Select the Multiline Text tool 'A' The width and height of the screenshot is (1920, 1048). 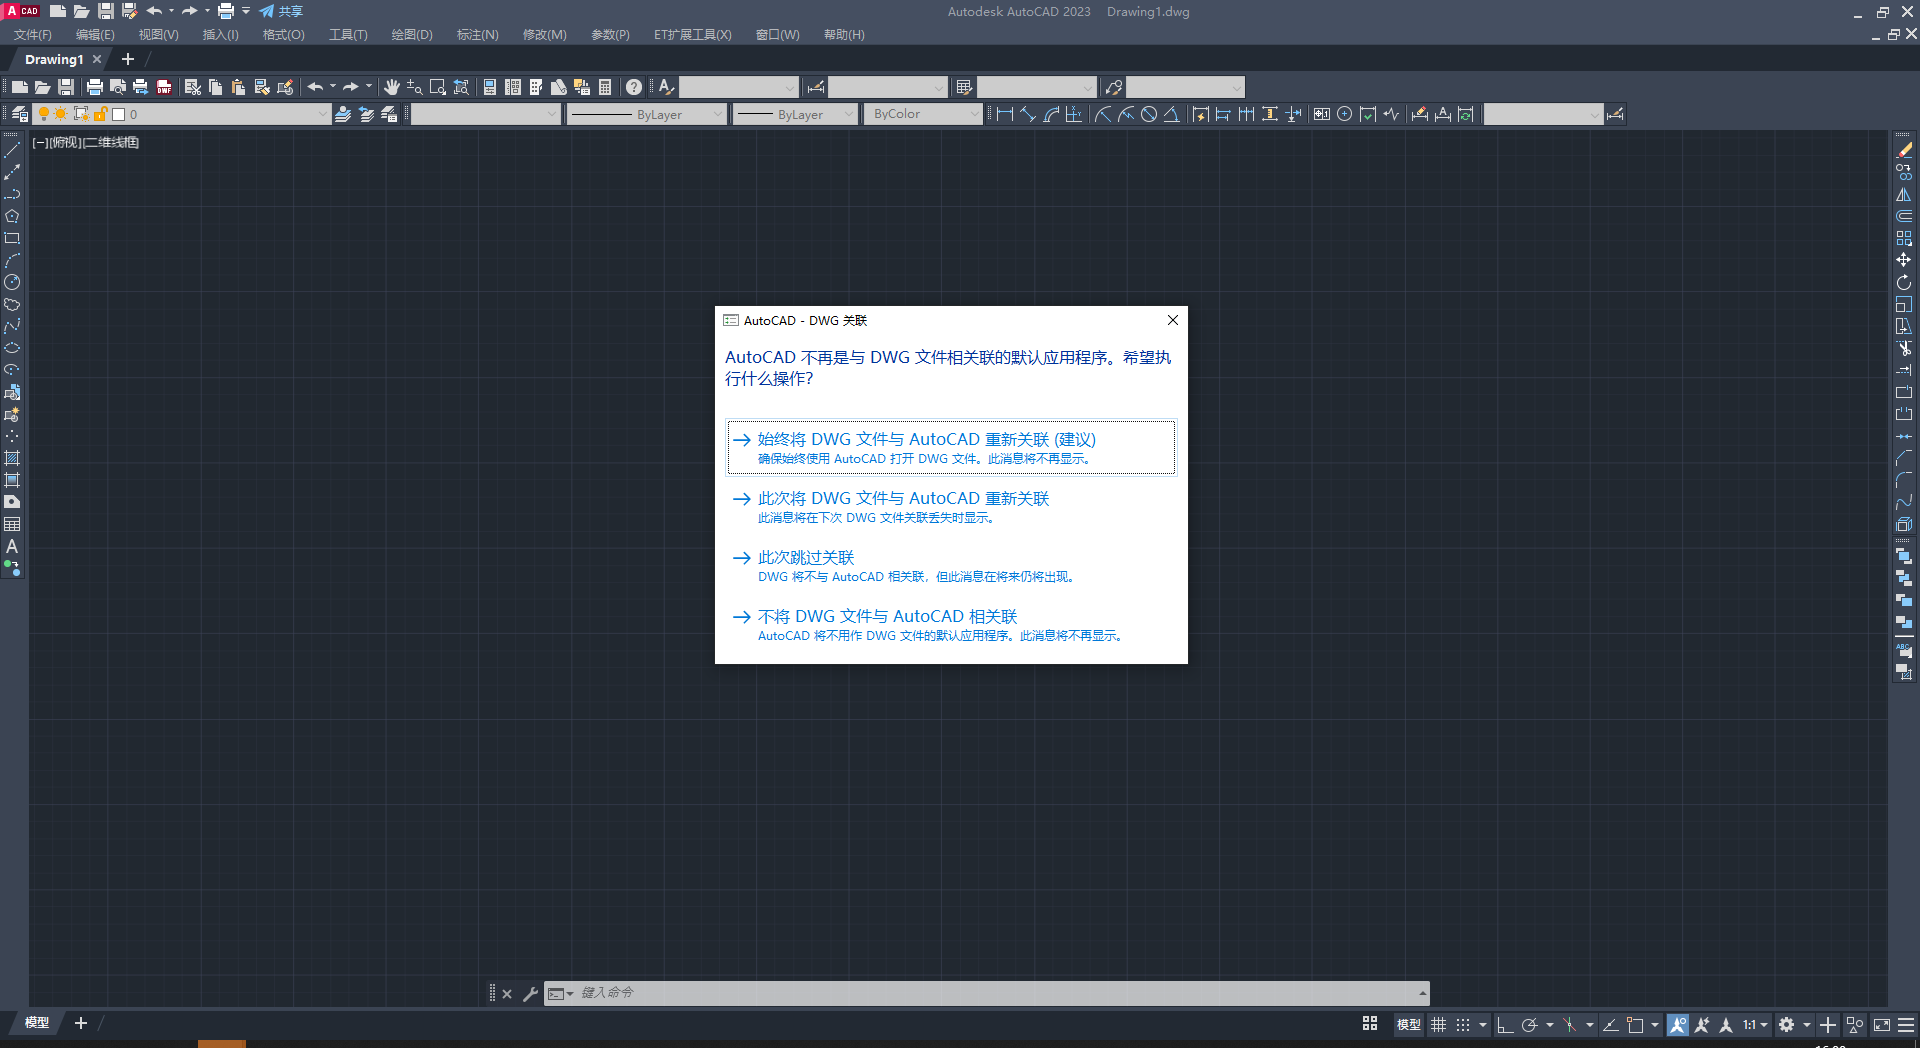click(x=12, y=547)
